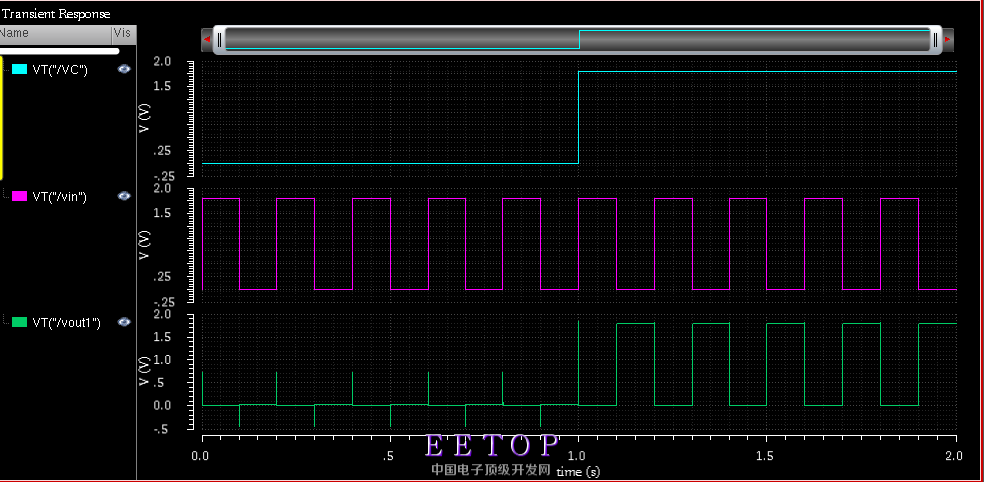
Task: Click the left red arrow of zoom scrollbar
Action: pos(206,40)
